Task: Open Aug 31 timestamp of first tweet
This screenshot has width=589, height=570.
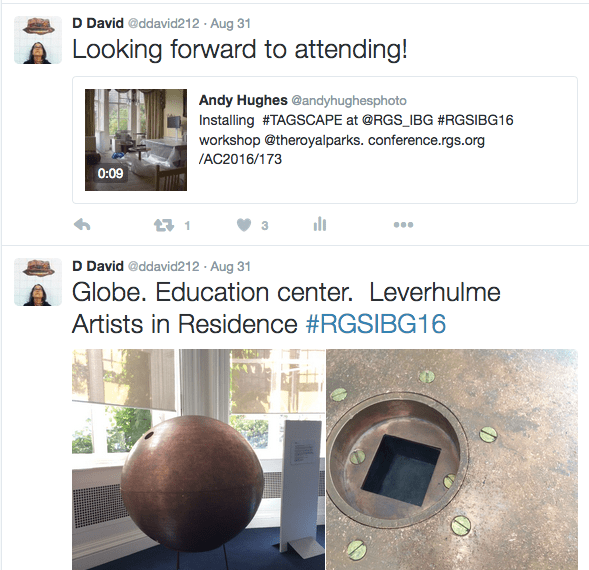Action: 231,23
